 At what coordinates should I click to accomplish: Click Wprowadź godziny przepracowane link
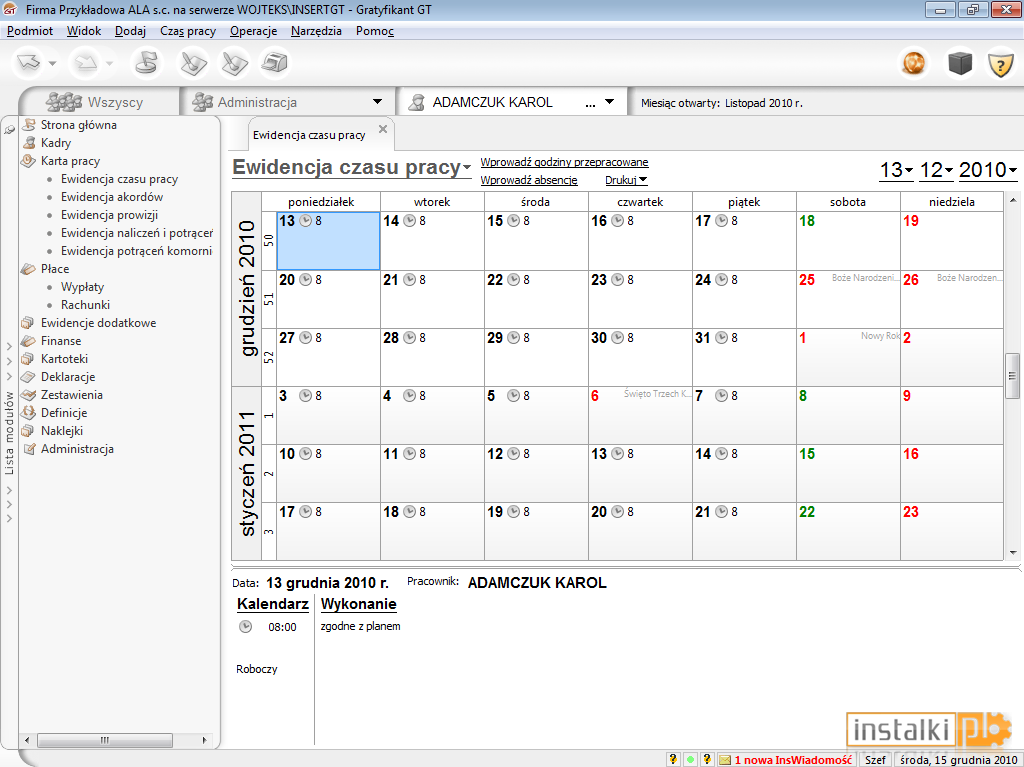(x=564, y=162)
